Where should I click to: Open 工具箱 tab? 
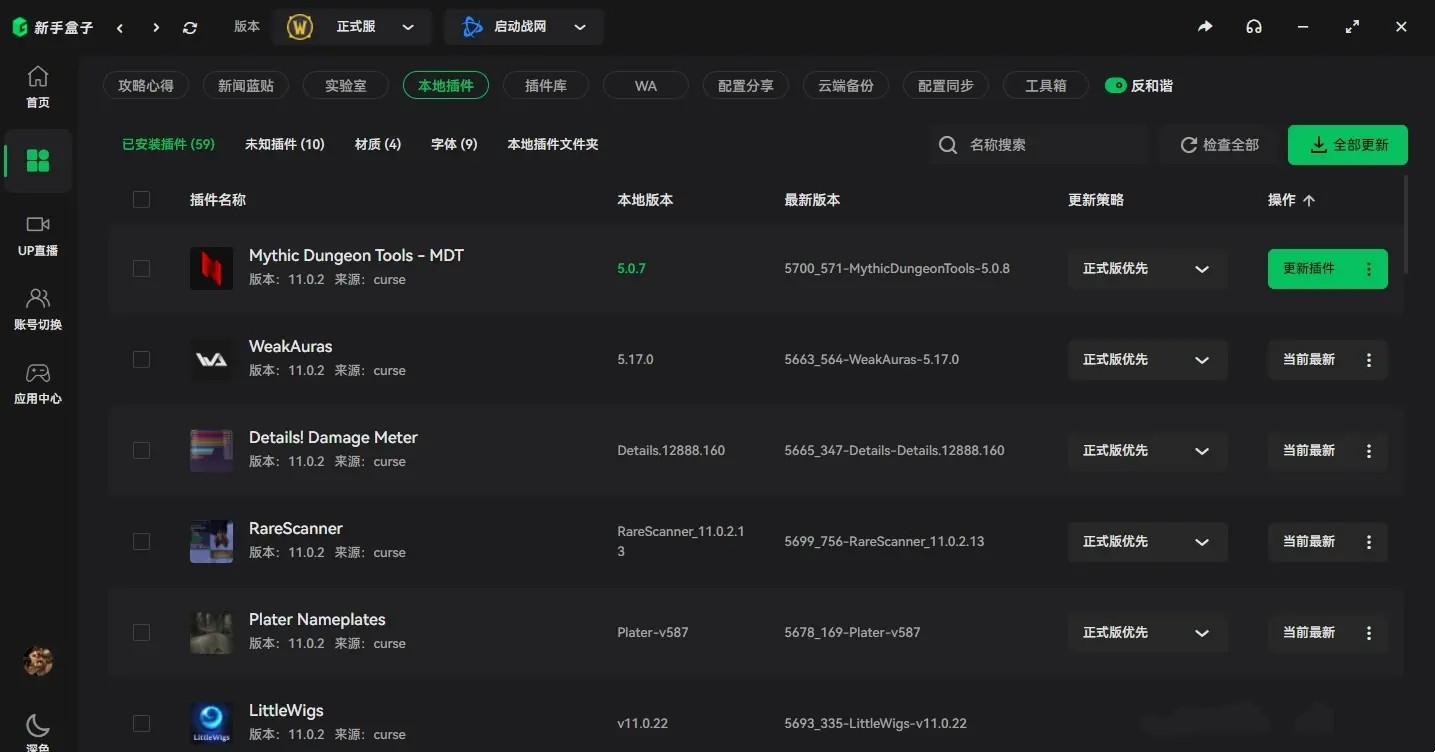click(1046, 86)
